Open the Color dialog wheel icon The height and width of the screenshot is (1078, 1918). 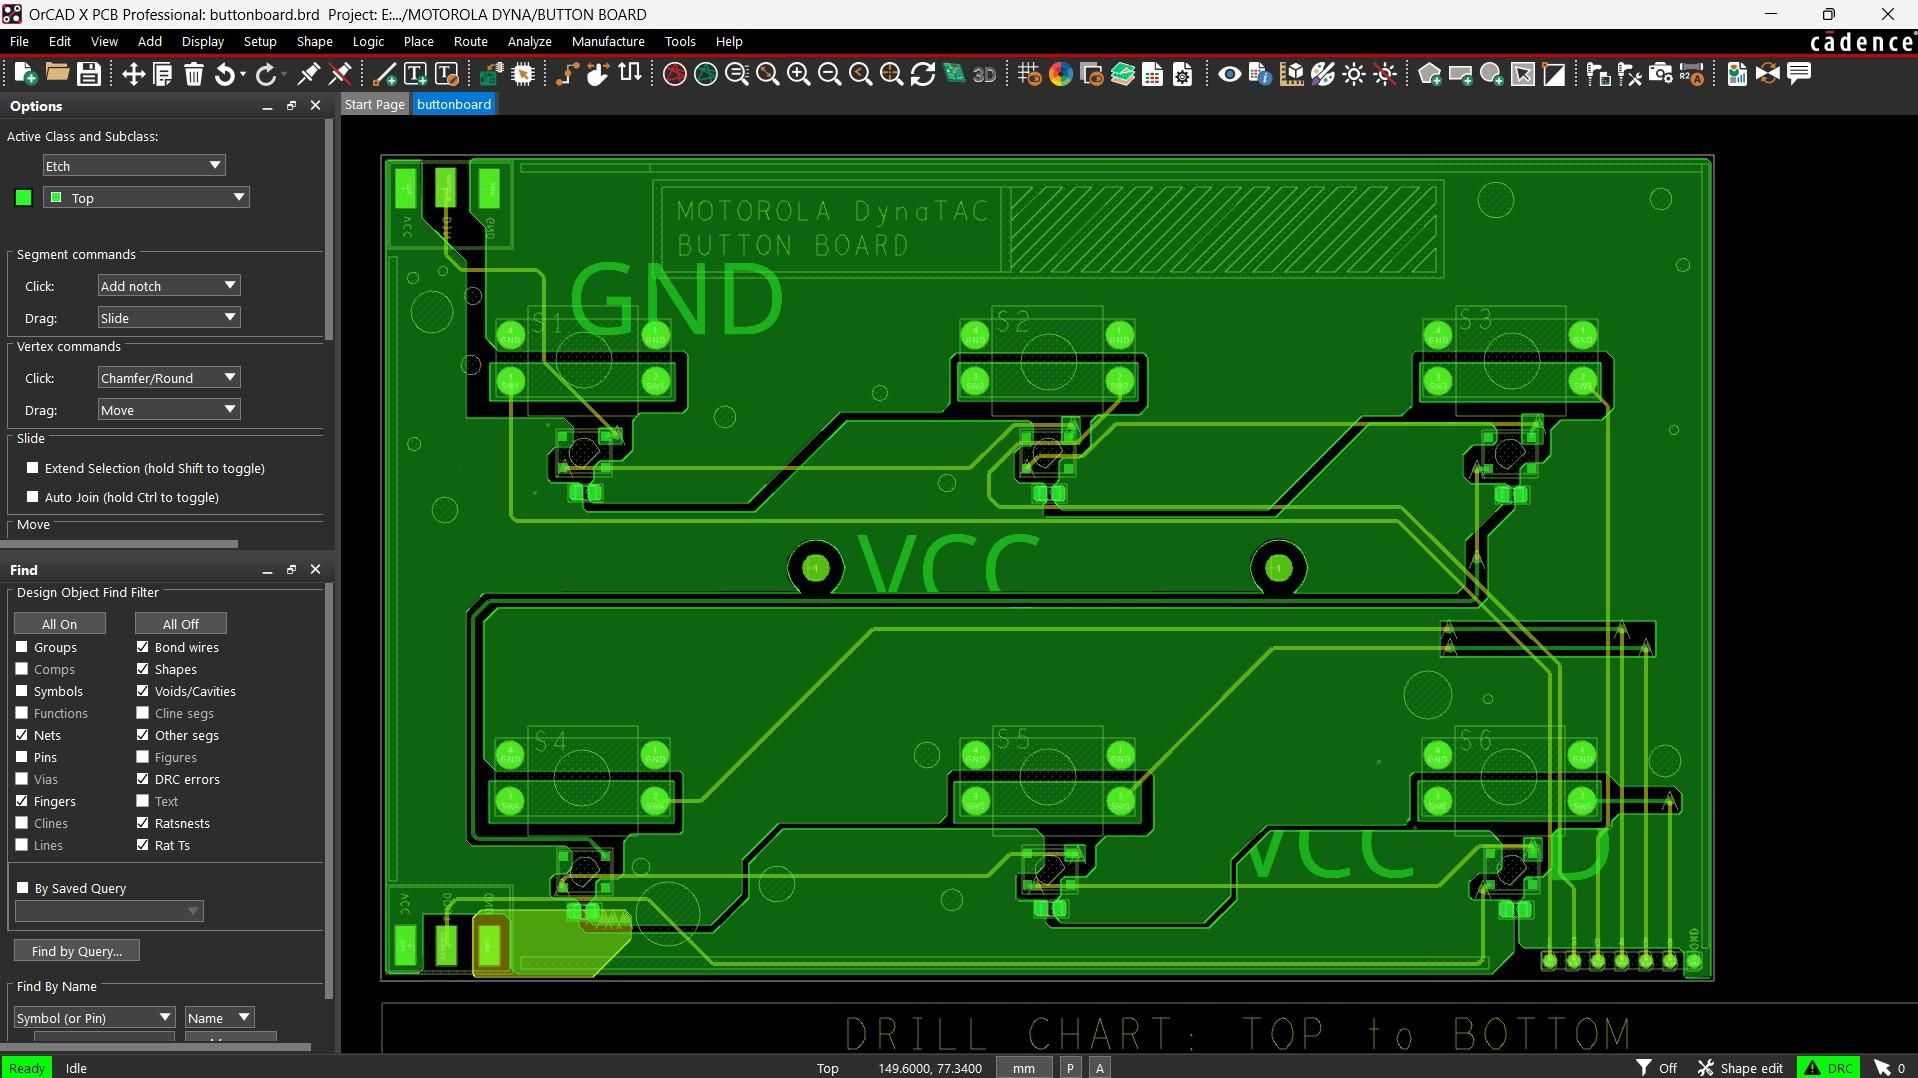(x=1060, y=74)
